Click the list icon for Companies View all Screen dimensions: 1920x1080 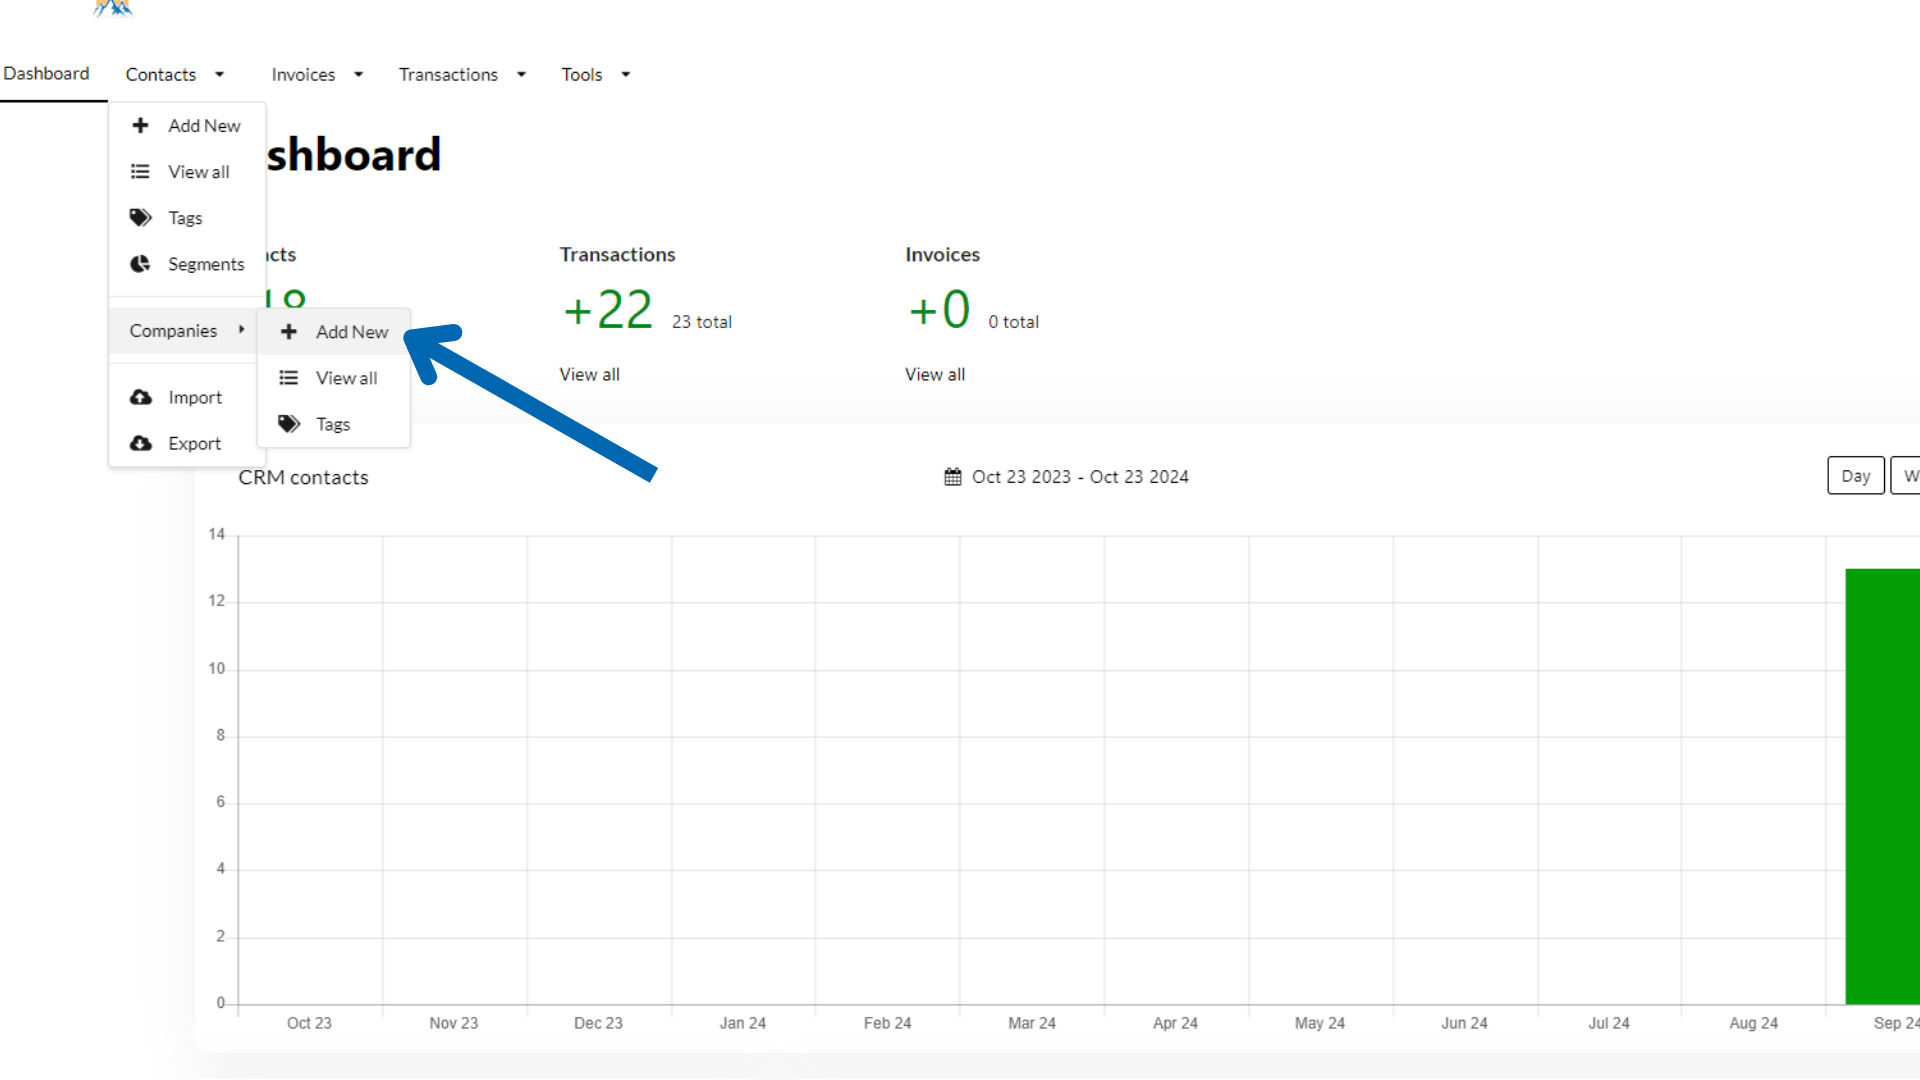pyautogui.click(x=289, y=378)
